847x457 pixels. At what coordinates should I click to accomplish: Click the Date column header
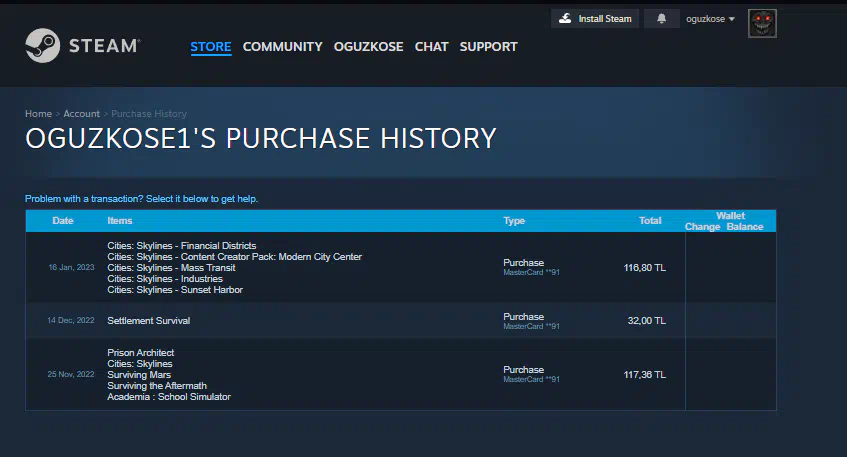pos(63,220)
